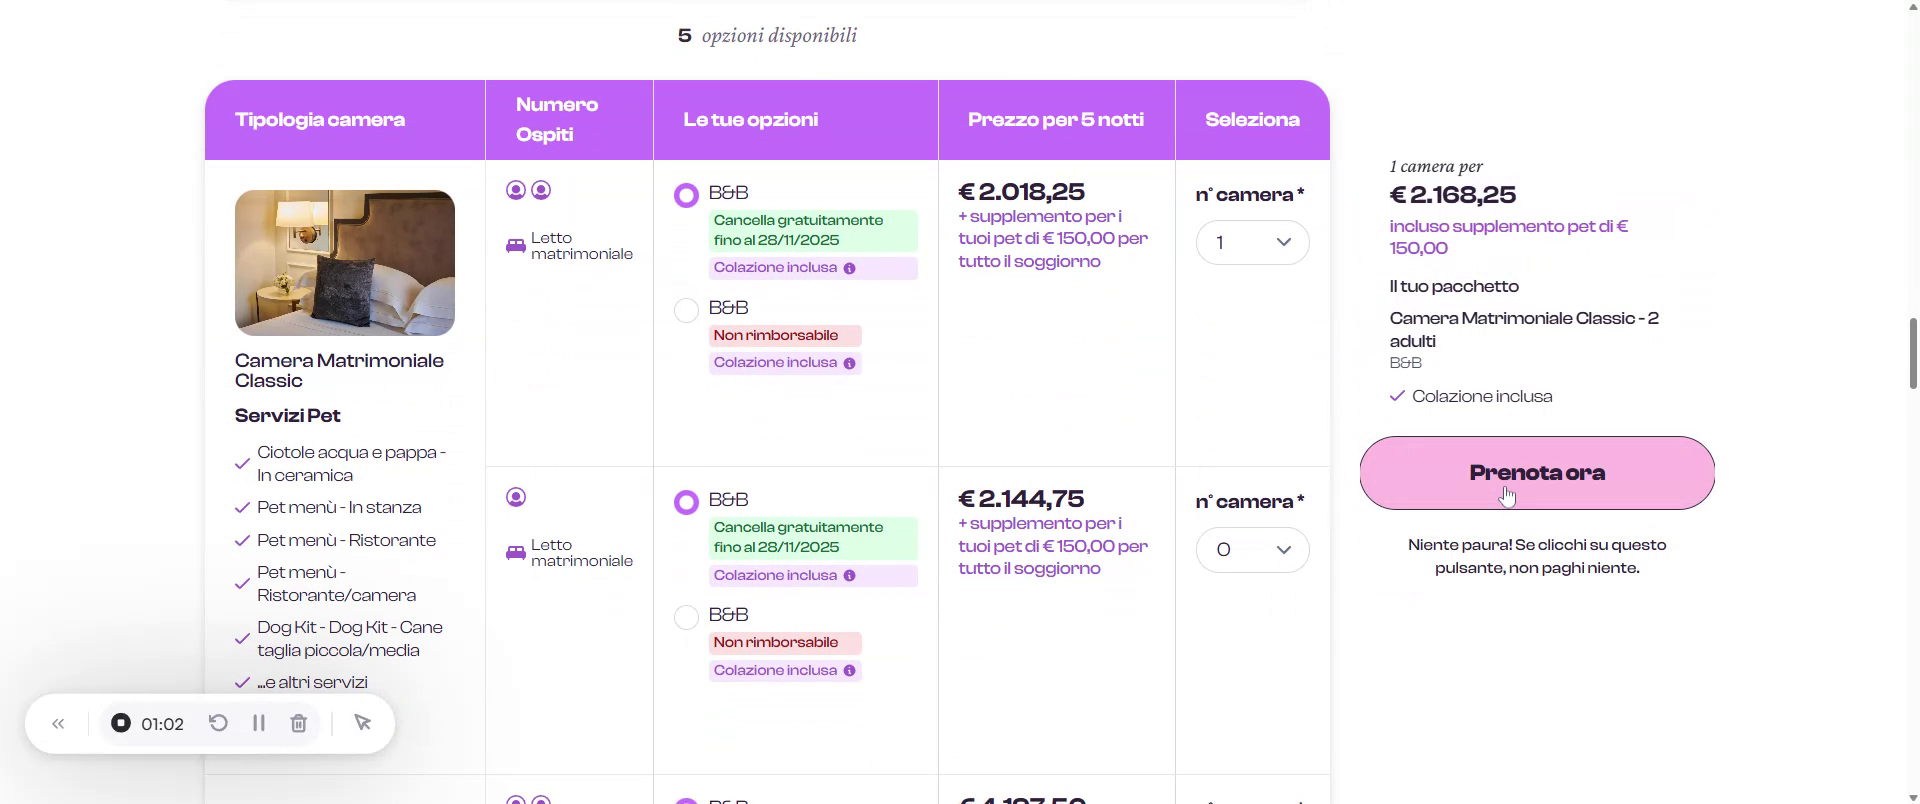Choose non-refundable B&B radio for single guest
This screenshot has width=1920, height=804.
click(686, 618)
